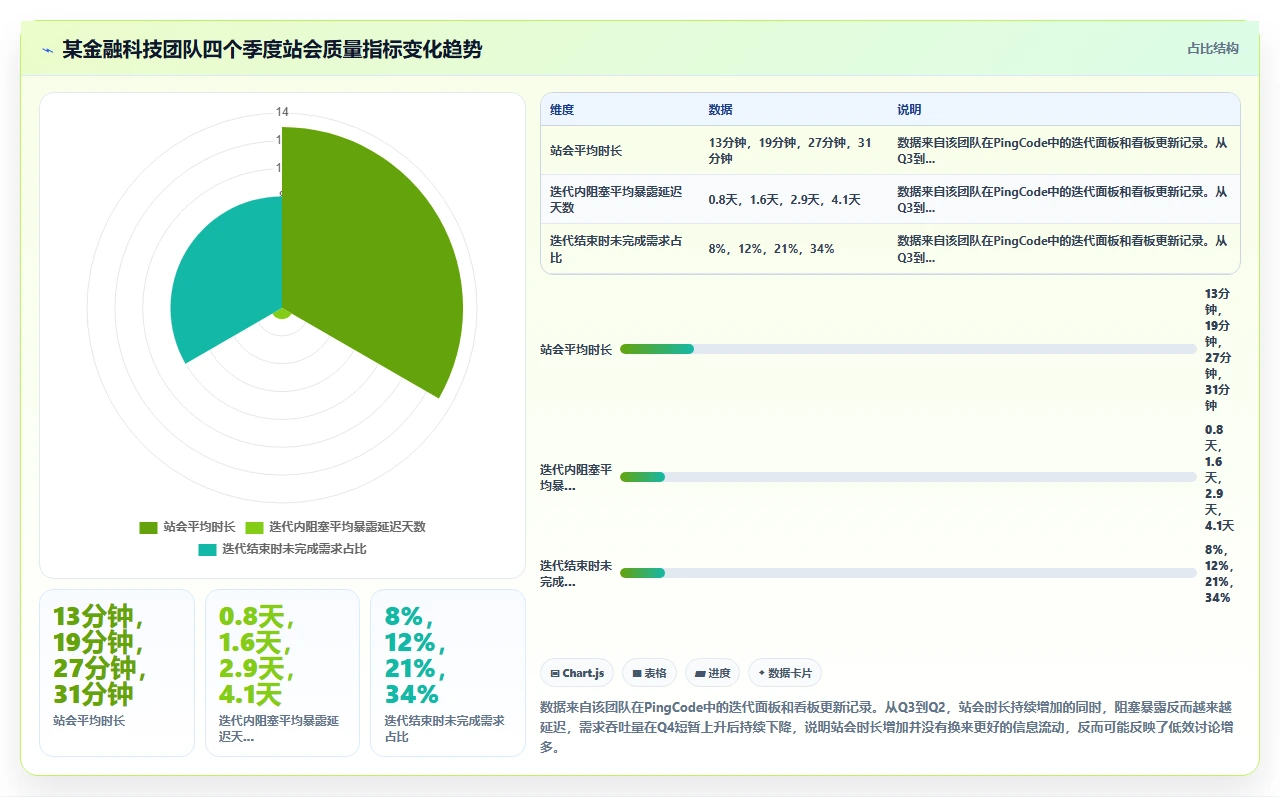Image resolution: width=1280 pixels, height=797 pixels.
Task: Toggle 站会平均时长 legend item
Action: click(187, 527)
